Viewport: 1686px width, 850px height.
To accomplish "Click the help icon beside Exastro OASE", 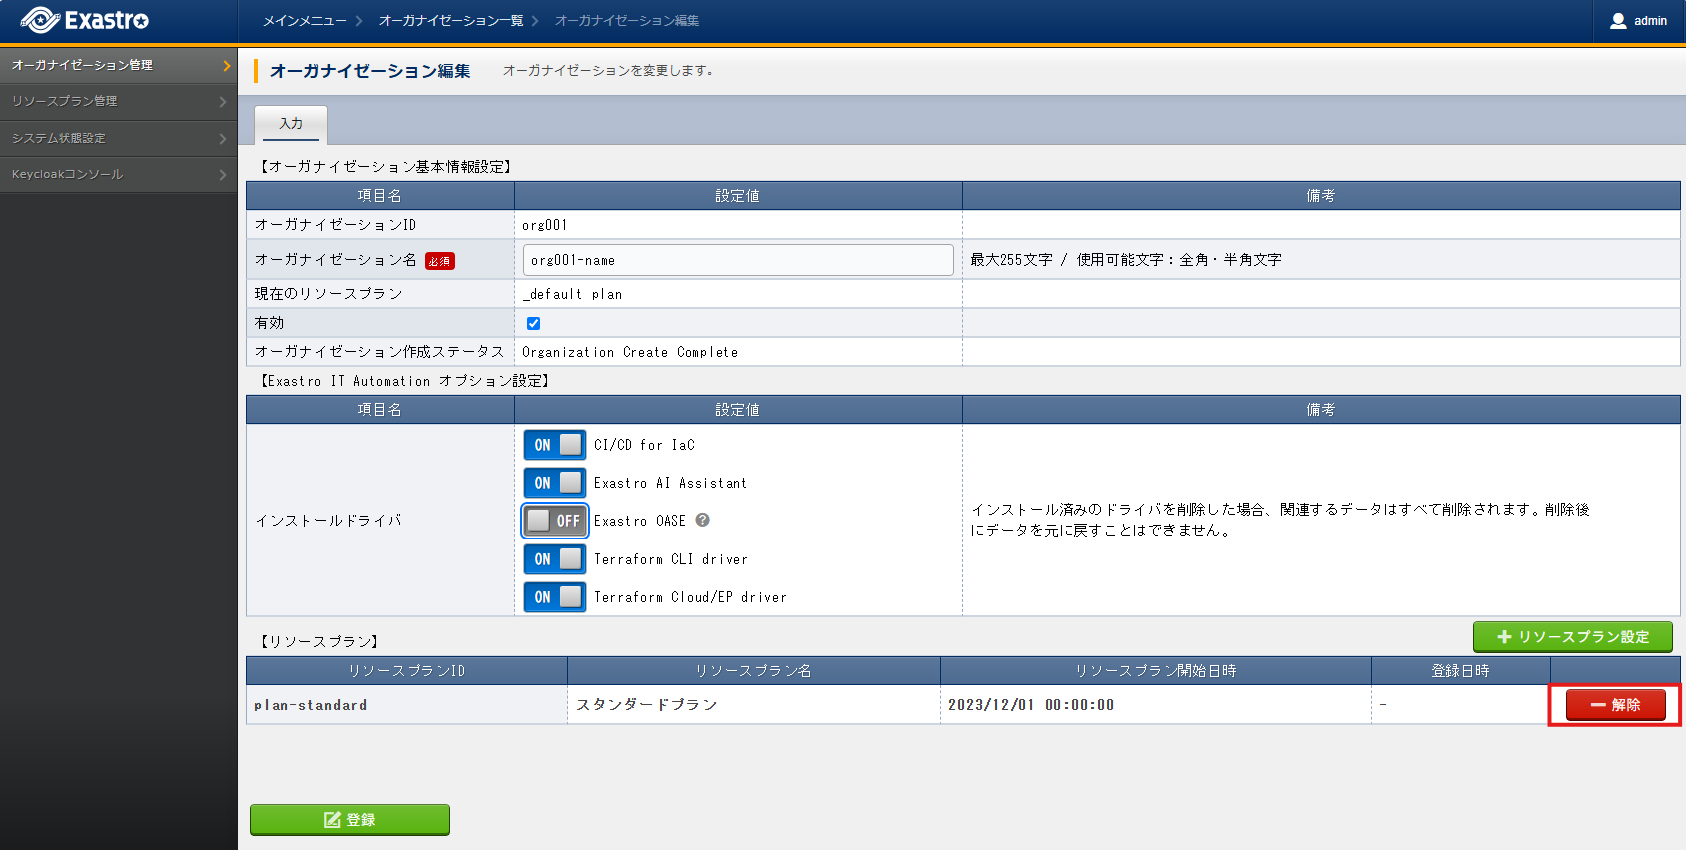I will click(702, 520).
